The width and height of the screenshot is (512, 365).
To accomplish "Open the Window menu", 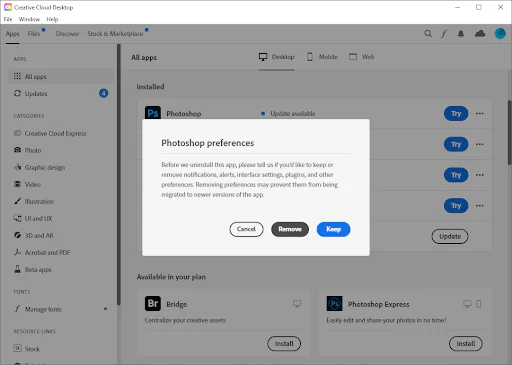I will click(x=29, y=19).
